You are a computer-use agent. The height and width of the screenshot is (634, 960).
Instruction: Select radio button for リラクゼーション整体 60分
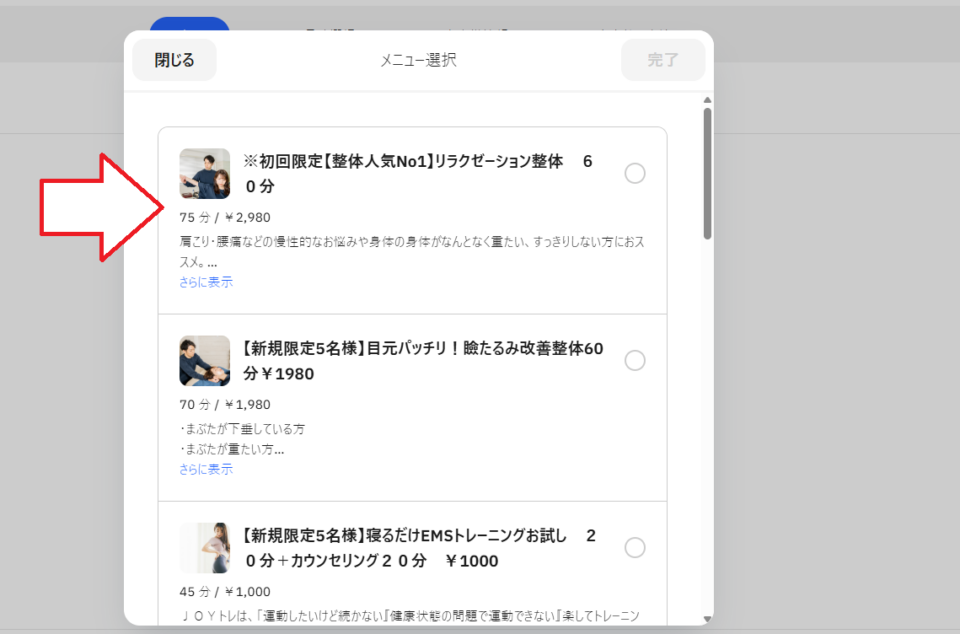point(635,174)
